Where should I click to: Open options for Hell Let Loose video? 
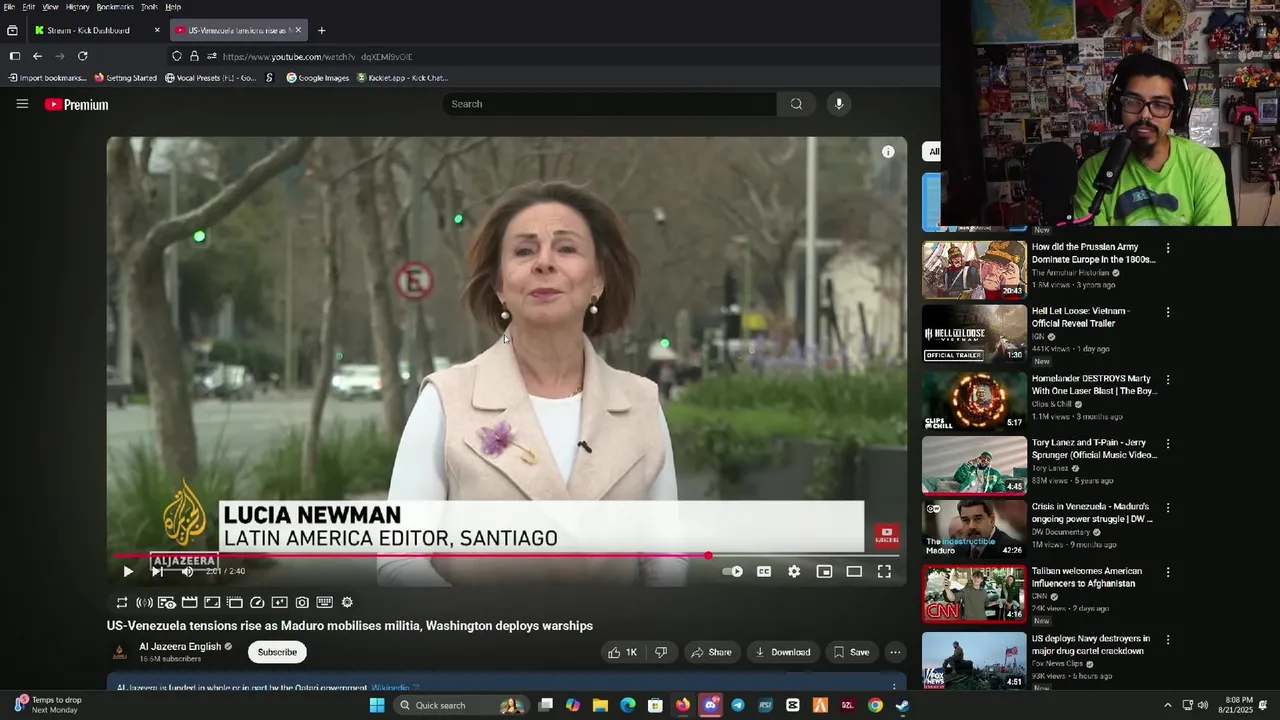tap(1167, 312)
